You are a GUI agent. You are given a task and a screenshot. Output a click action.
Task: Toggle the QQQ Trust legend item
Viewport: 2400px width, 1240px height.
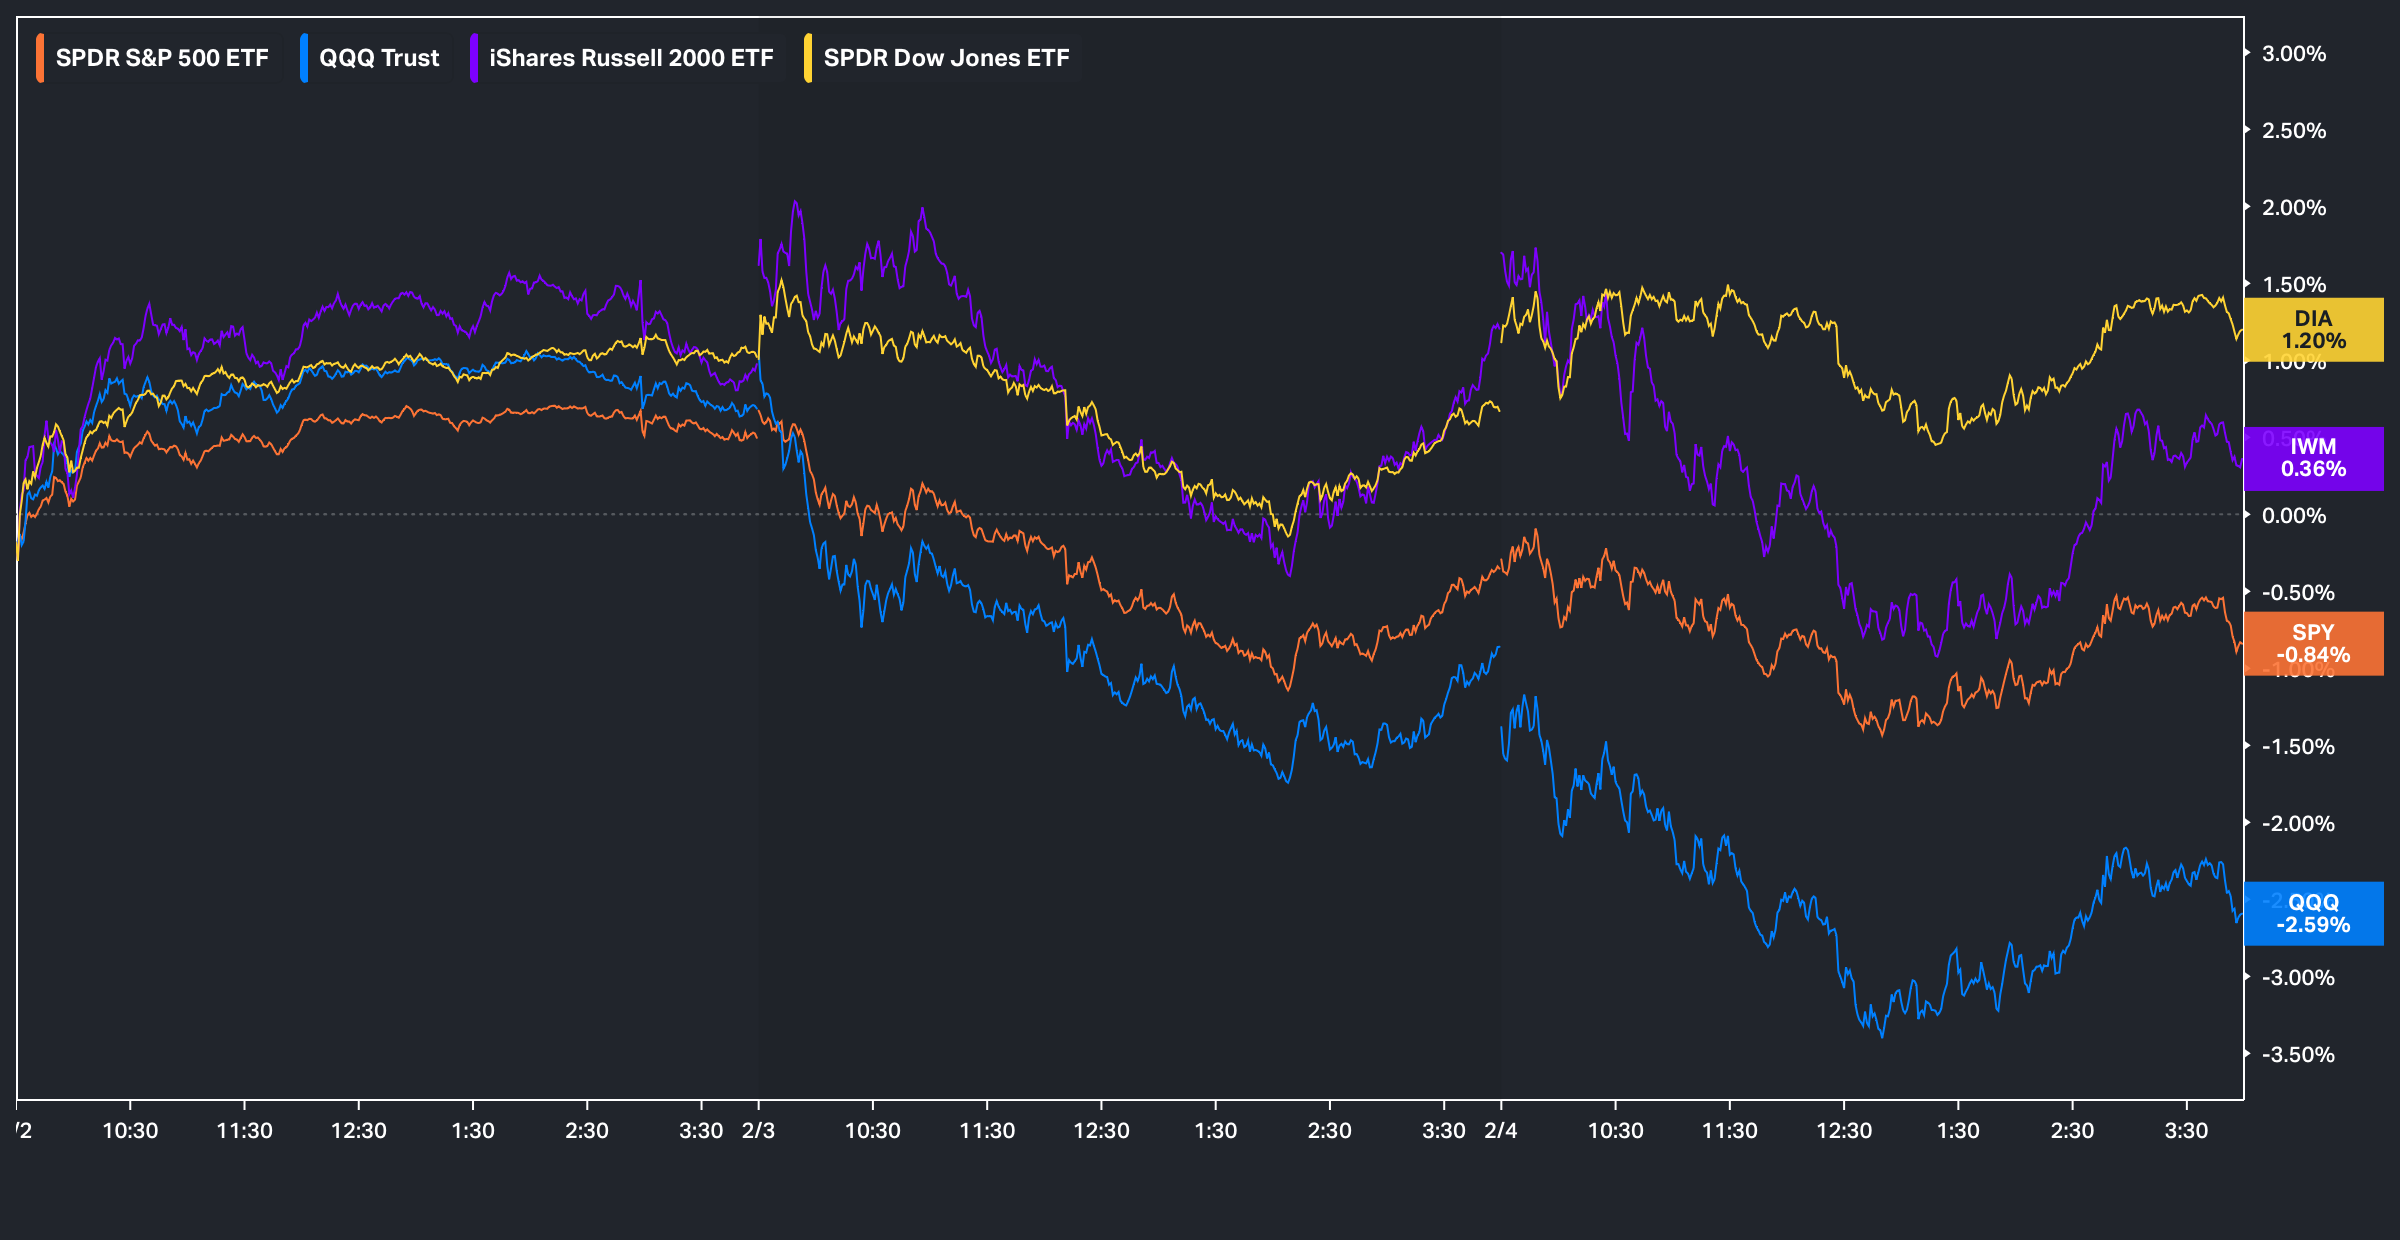[x=378, y=58]
